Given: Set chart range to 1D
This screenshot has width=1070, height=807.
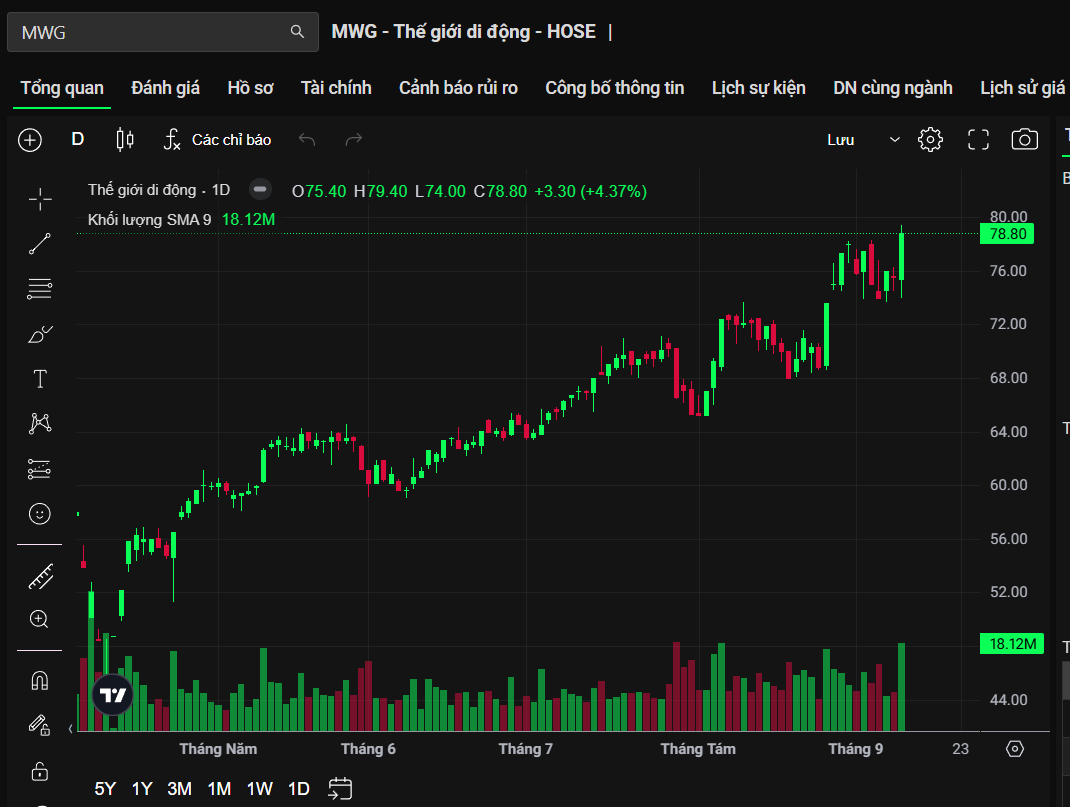Looking at the screenshot, I should (299, 789).
